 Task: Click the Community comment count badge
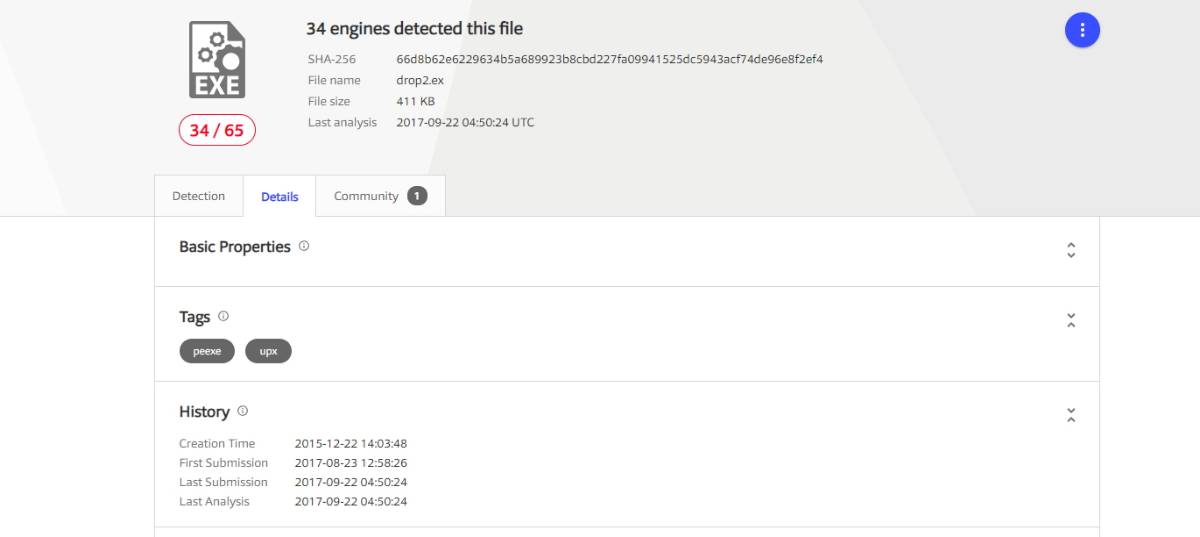click(x=417, y=196)
